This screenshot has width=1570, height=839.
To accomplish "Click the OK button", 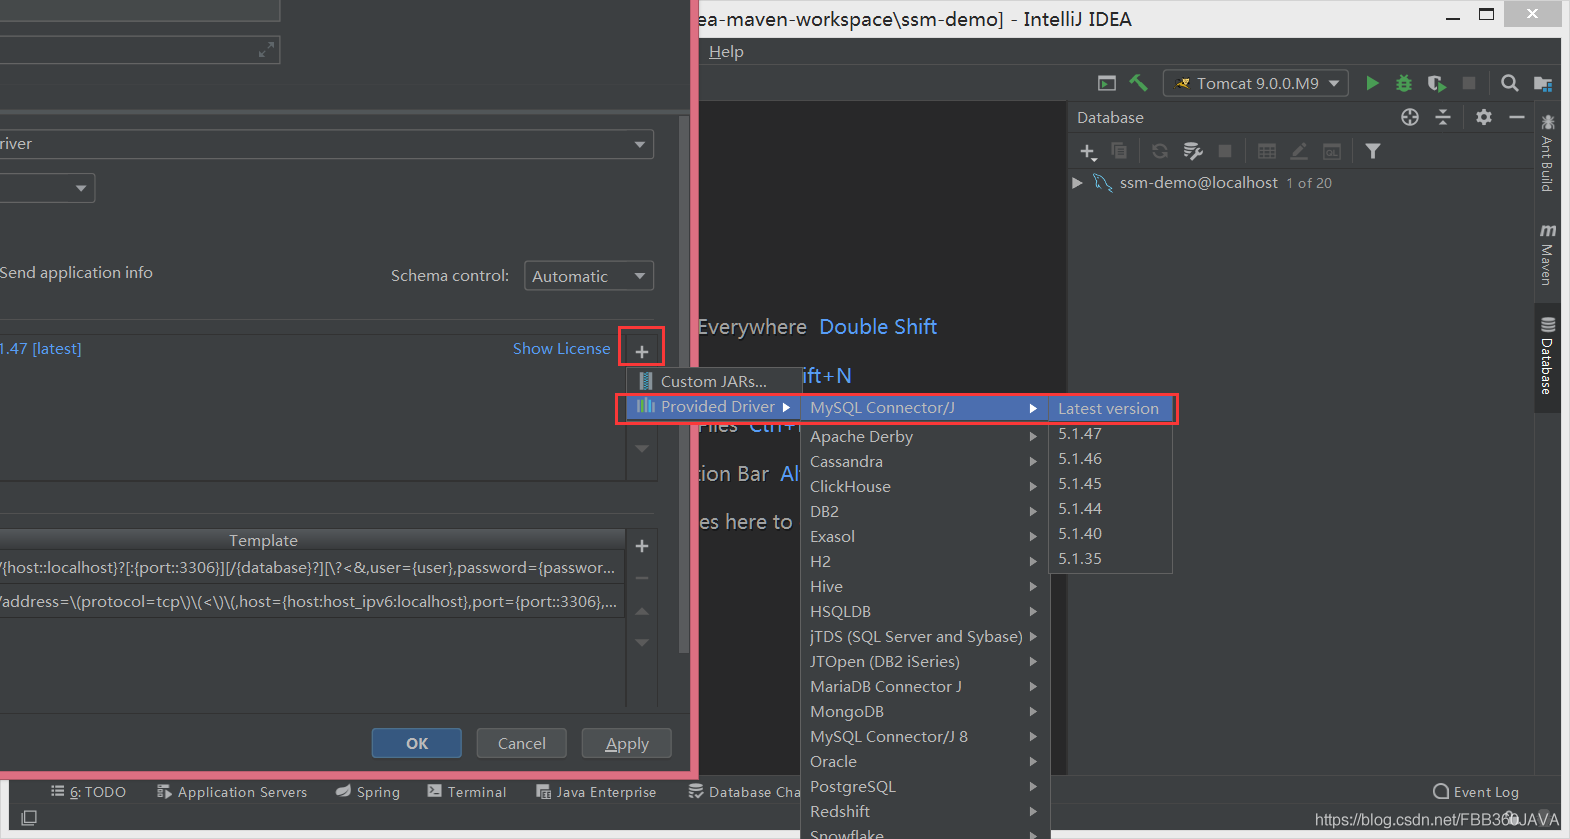I will (x=417, y=743).
